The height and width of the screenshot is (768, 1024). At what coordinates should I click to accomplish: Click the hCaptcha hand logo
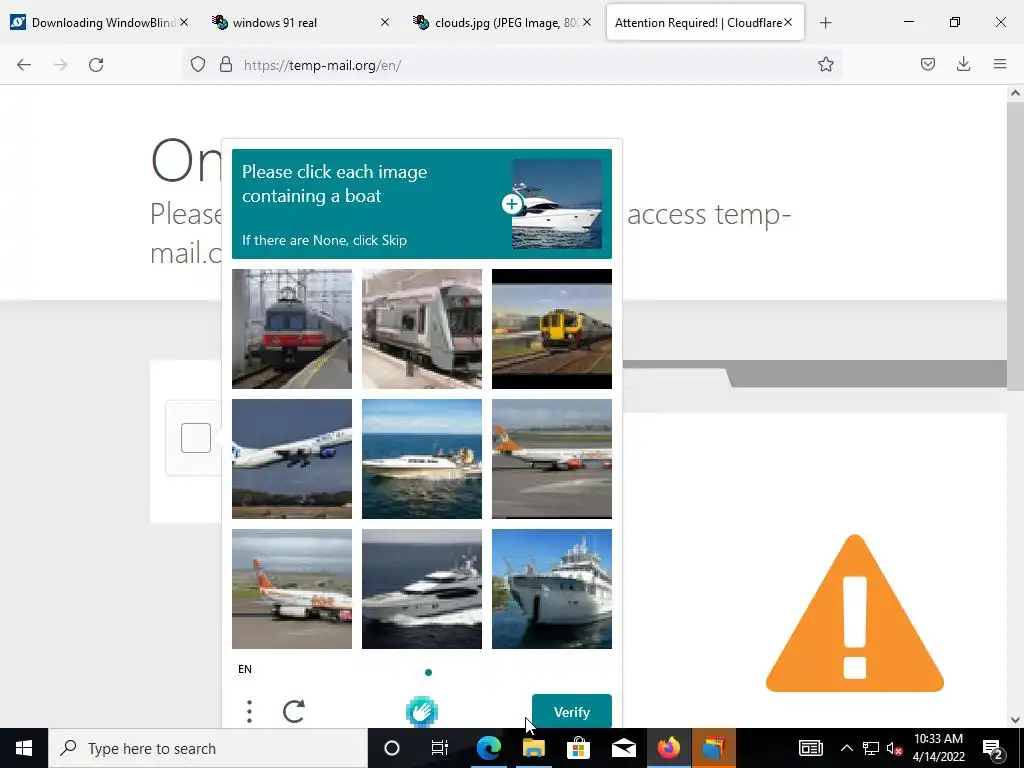[x=422, y=711]
